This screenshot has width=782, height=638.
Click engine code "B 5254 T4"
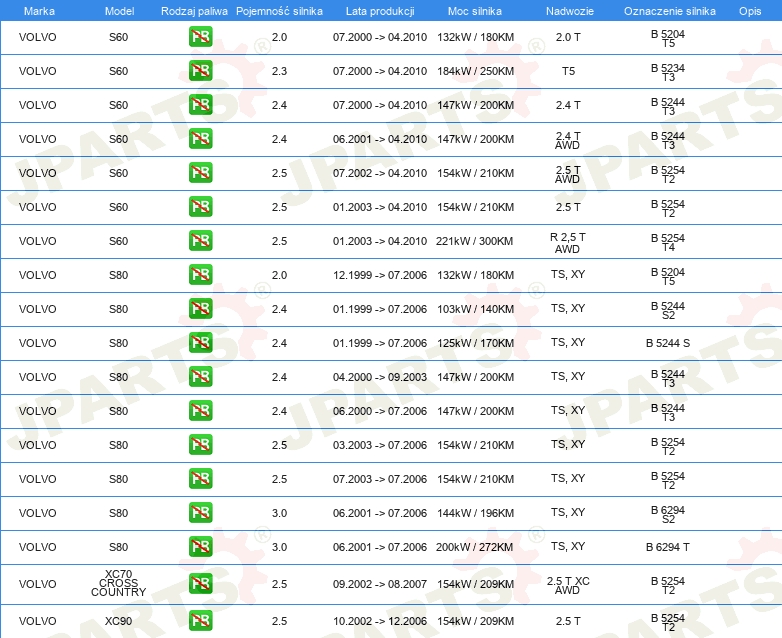click(x=668, y=242)
